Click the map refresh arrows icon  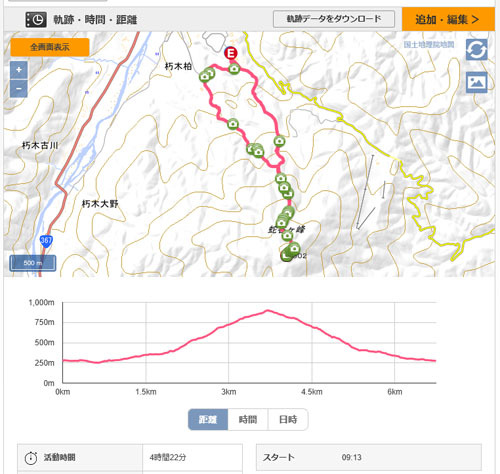point(477,50)
